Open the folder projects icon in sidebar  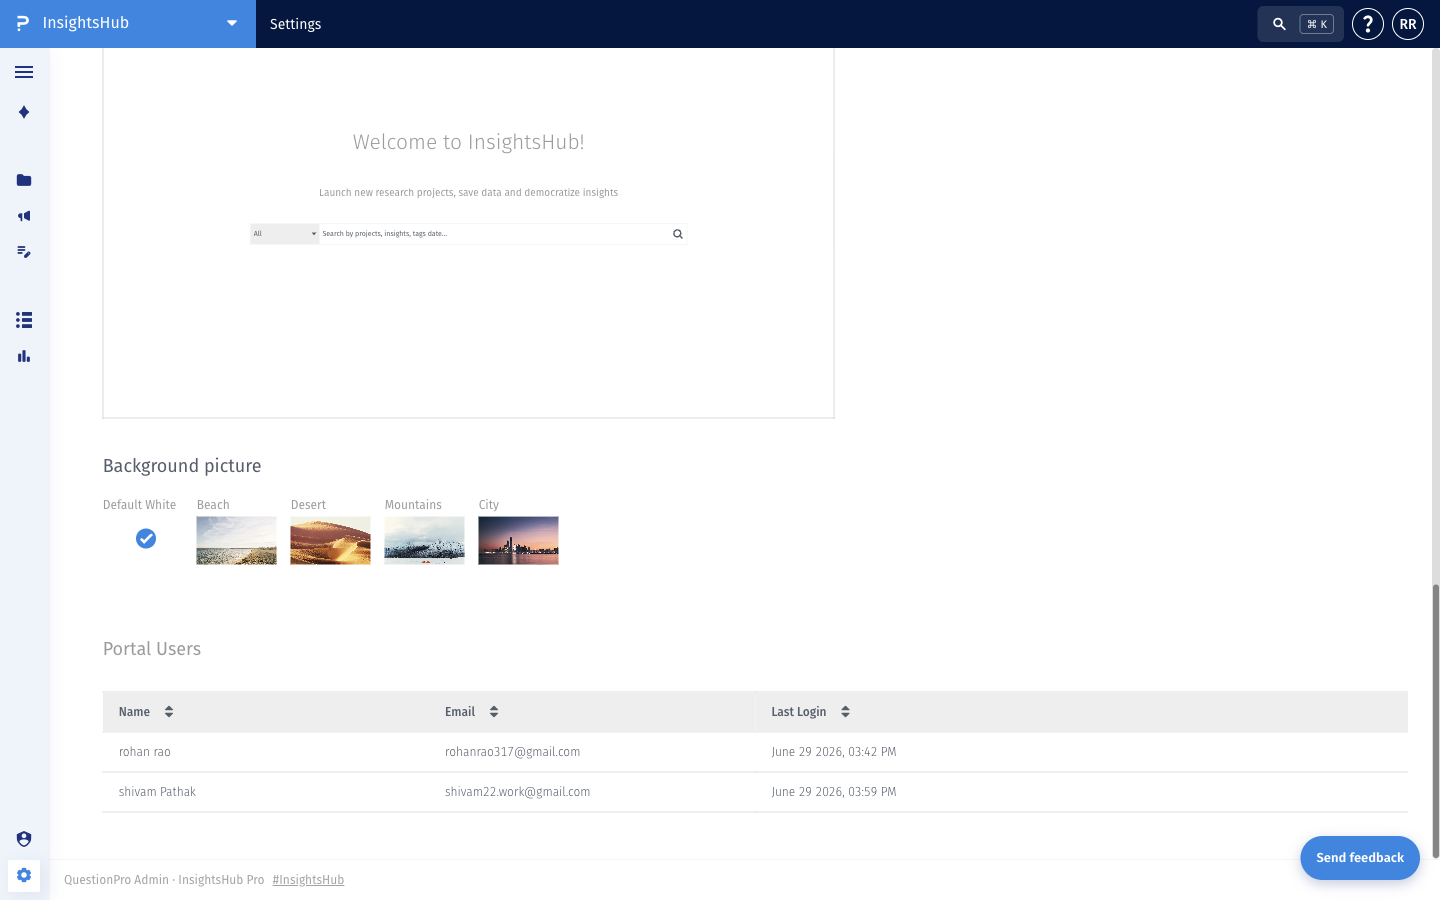24,180
